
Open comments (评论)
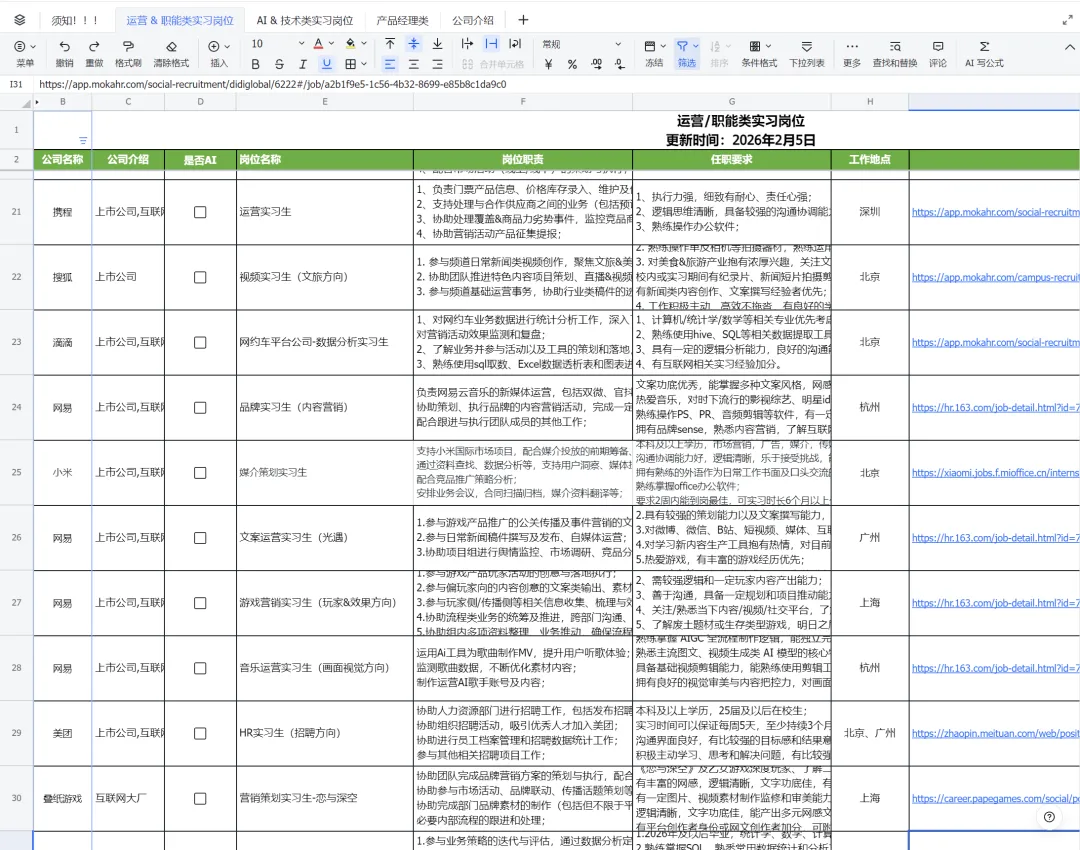pos(937,53)
